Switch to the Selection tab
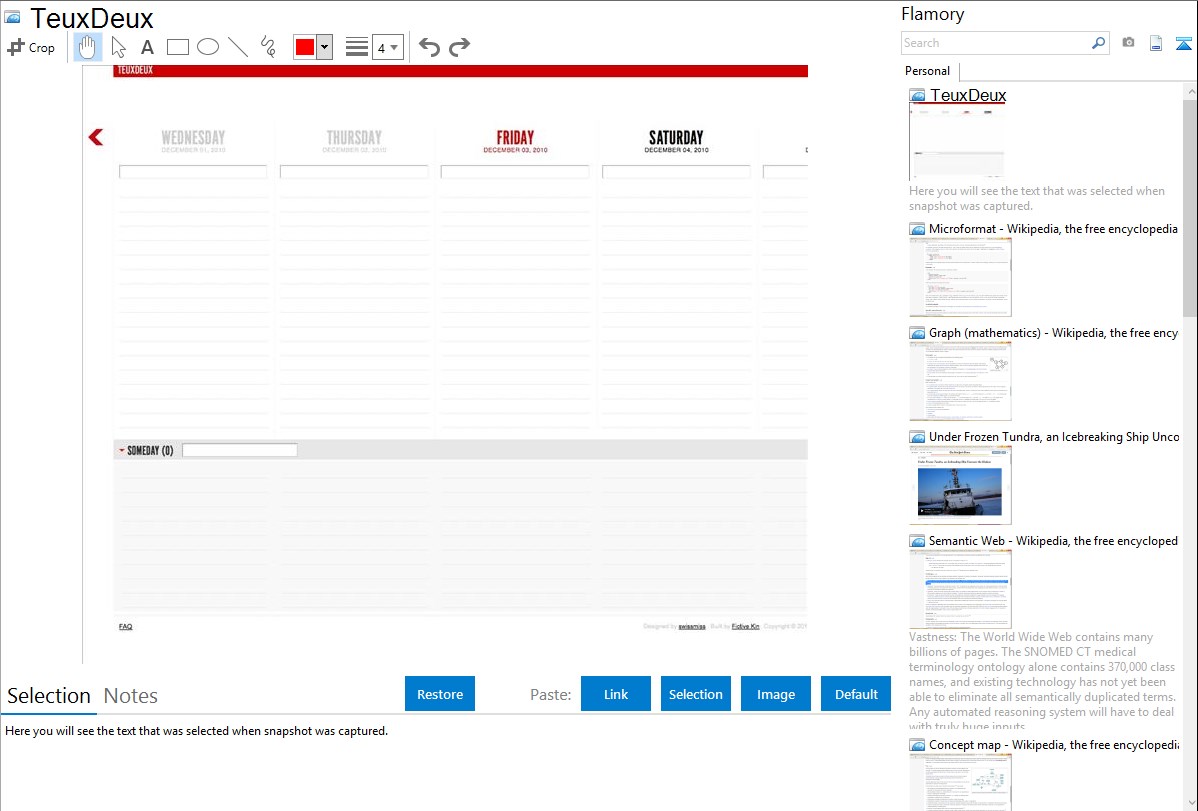Image resolution: width=1198 pixels, height=811 pixels. pos(49,696)
